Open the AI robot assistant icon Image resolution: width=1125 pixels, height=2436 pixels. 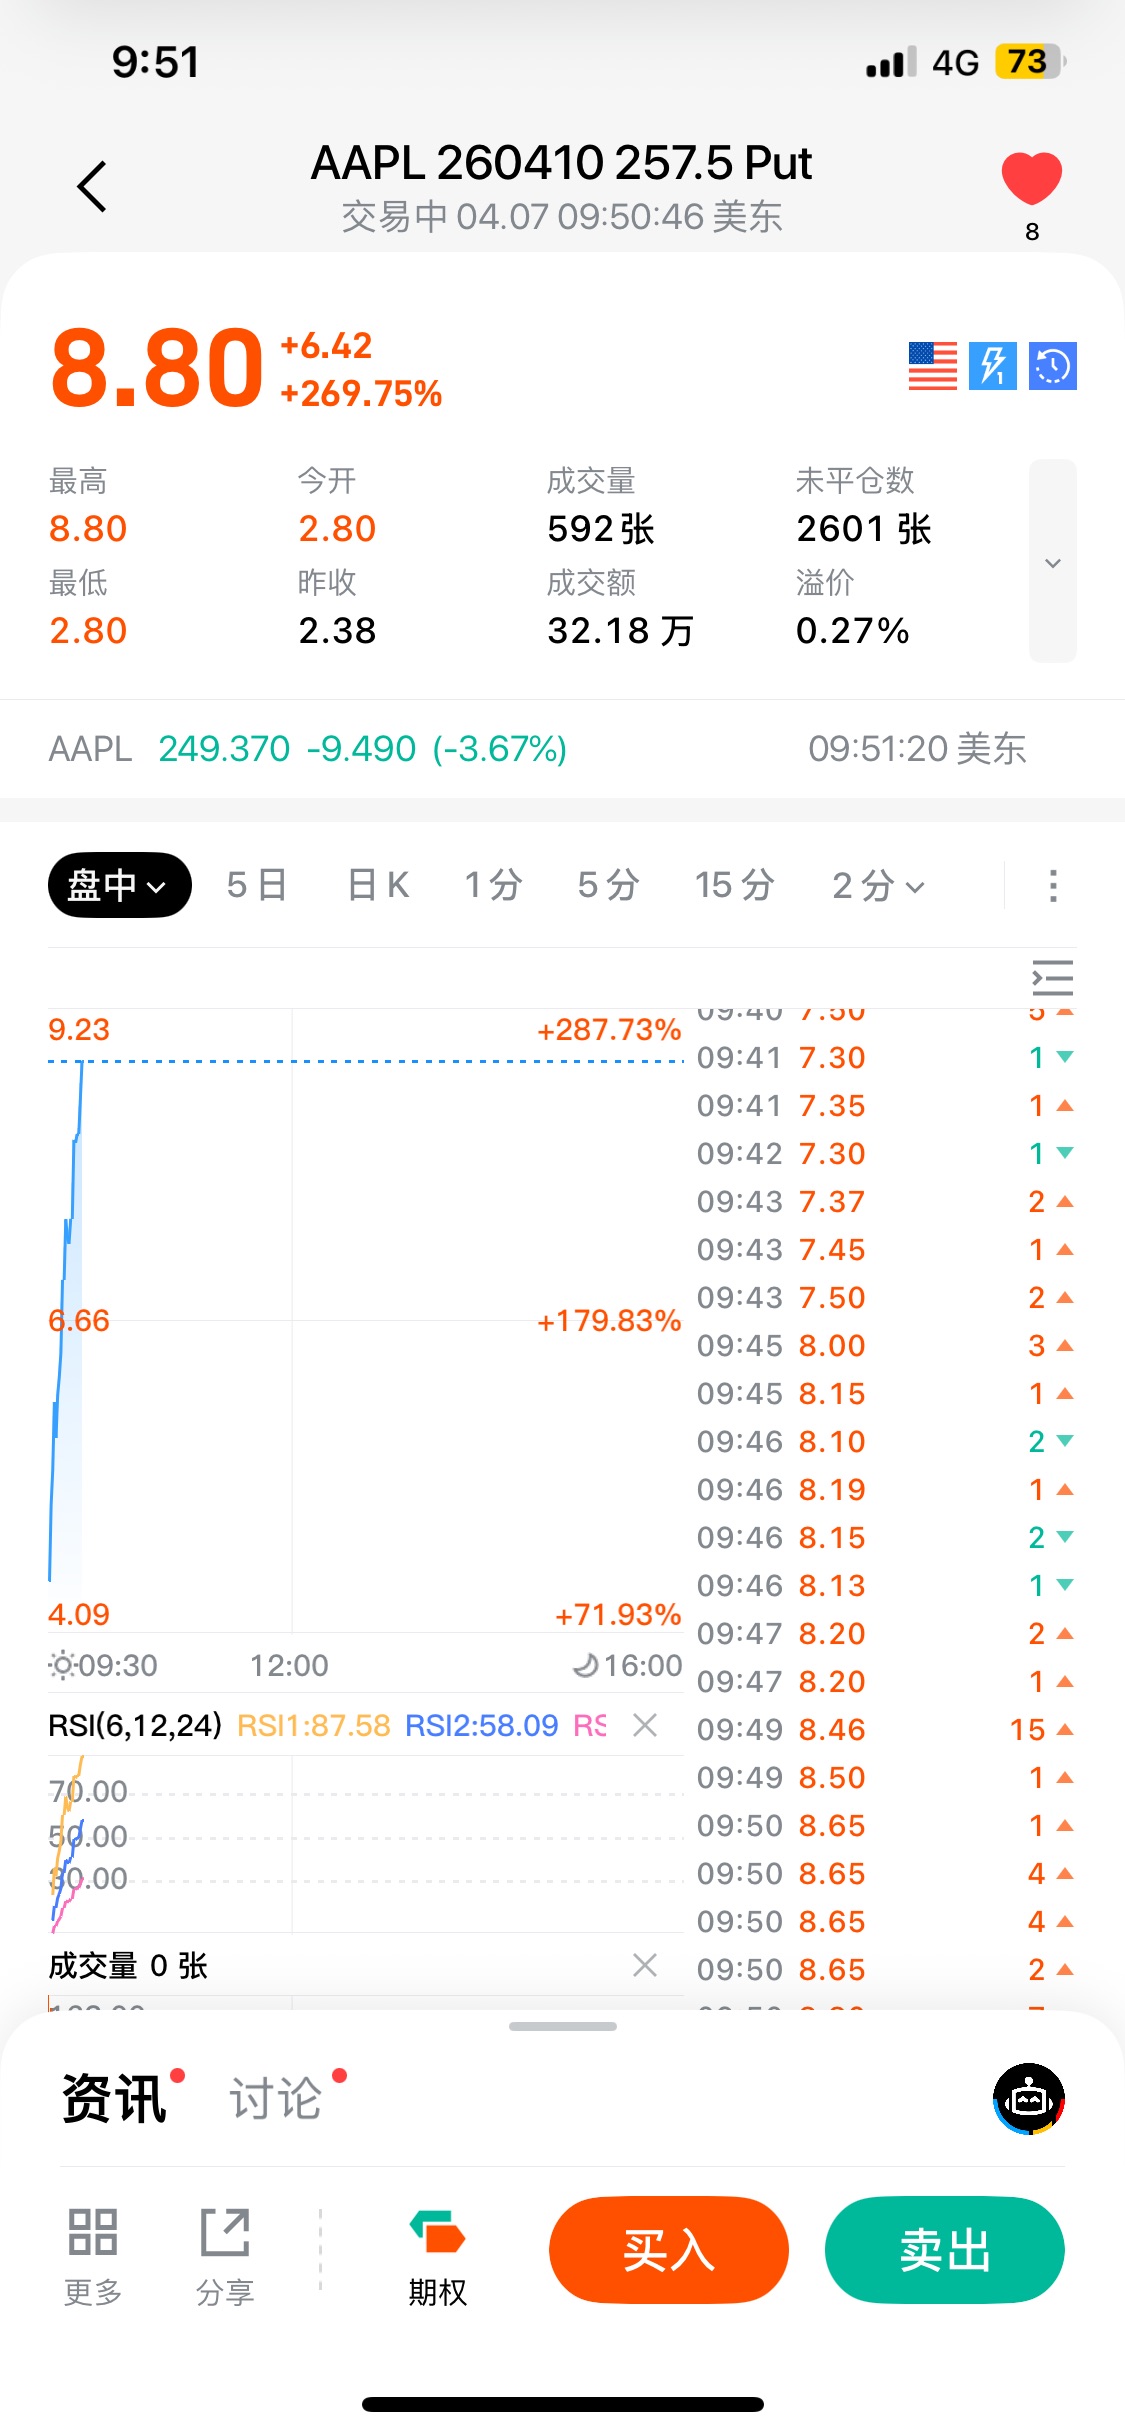[1028, 2098]
